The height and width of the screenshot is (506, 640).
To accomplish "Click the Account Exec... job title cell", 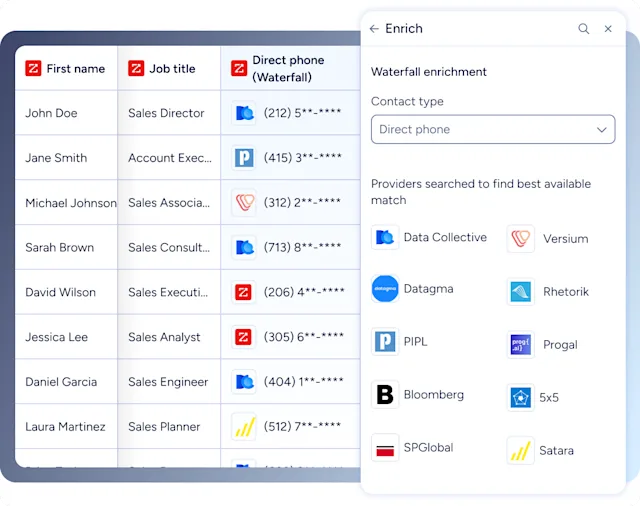I will [x=169, y=158].
